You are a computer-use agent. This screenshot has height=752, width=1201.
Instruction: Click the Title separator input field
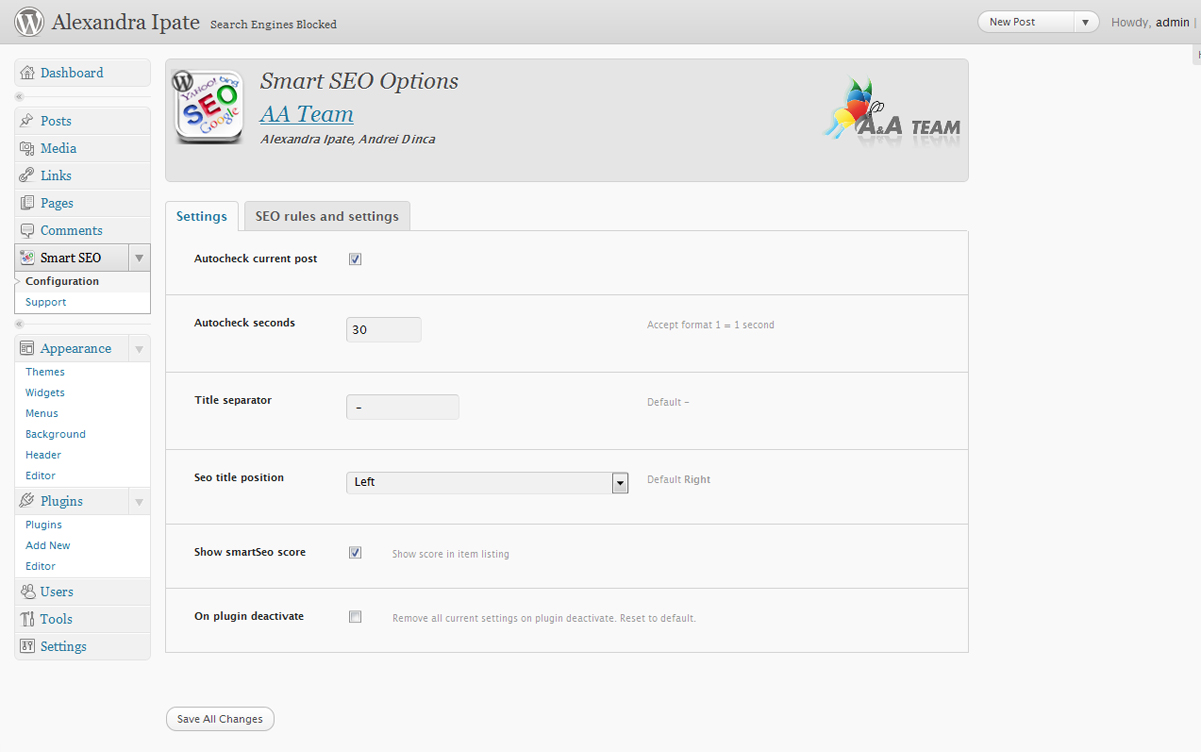coord(403,407)
